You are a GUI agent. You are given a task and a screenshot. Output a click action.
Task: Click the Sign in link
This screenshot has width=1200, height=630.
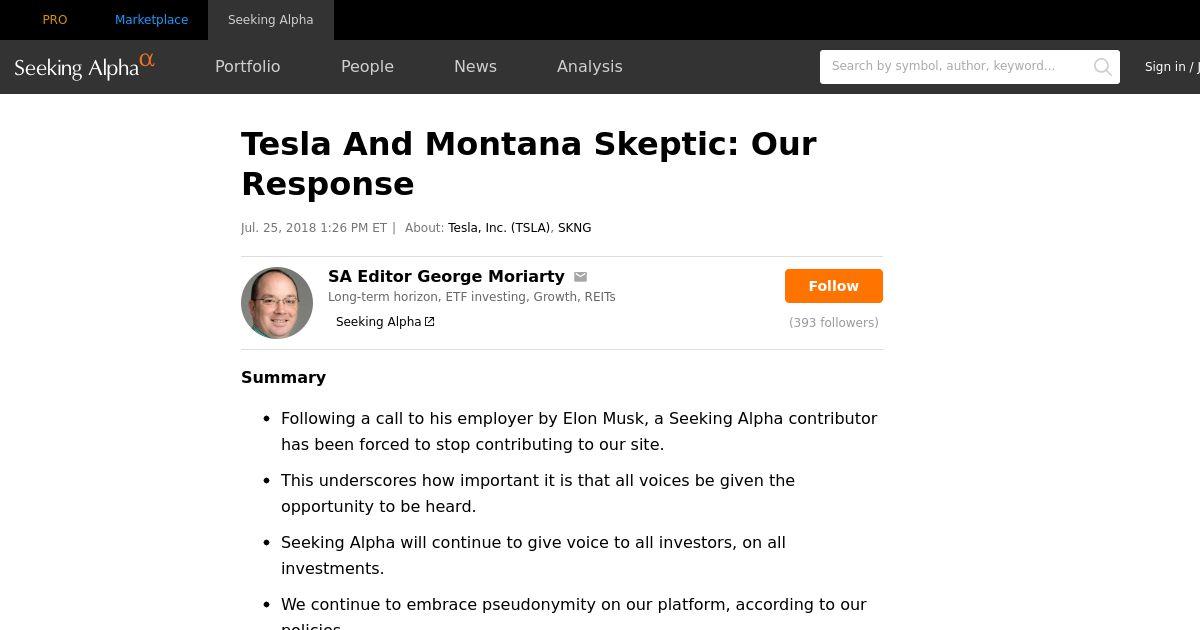tap(1164, 67)
